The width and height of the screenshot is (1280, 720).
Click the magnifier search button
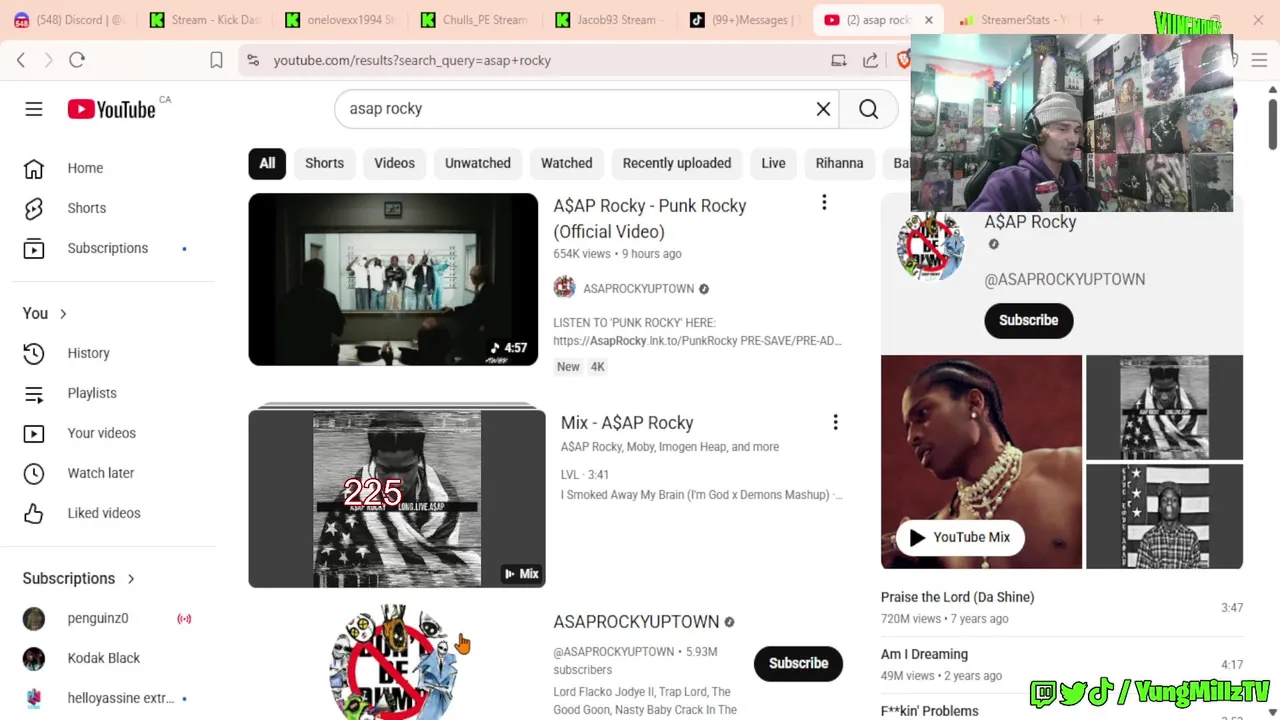[869, 109]
